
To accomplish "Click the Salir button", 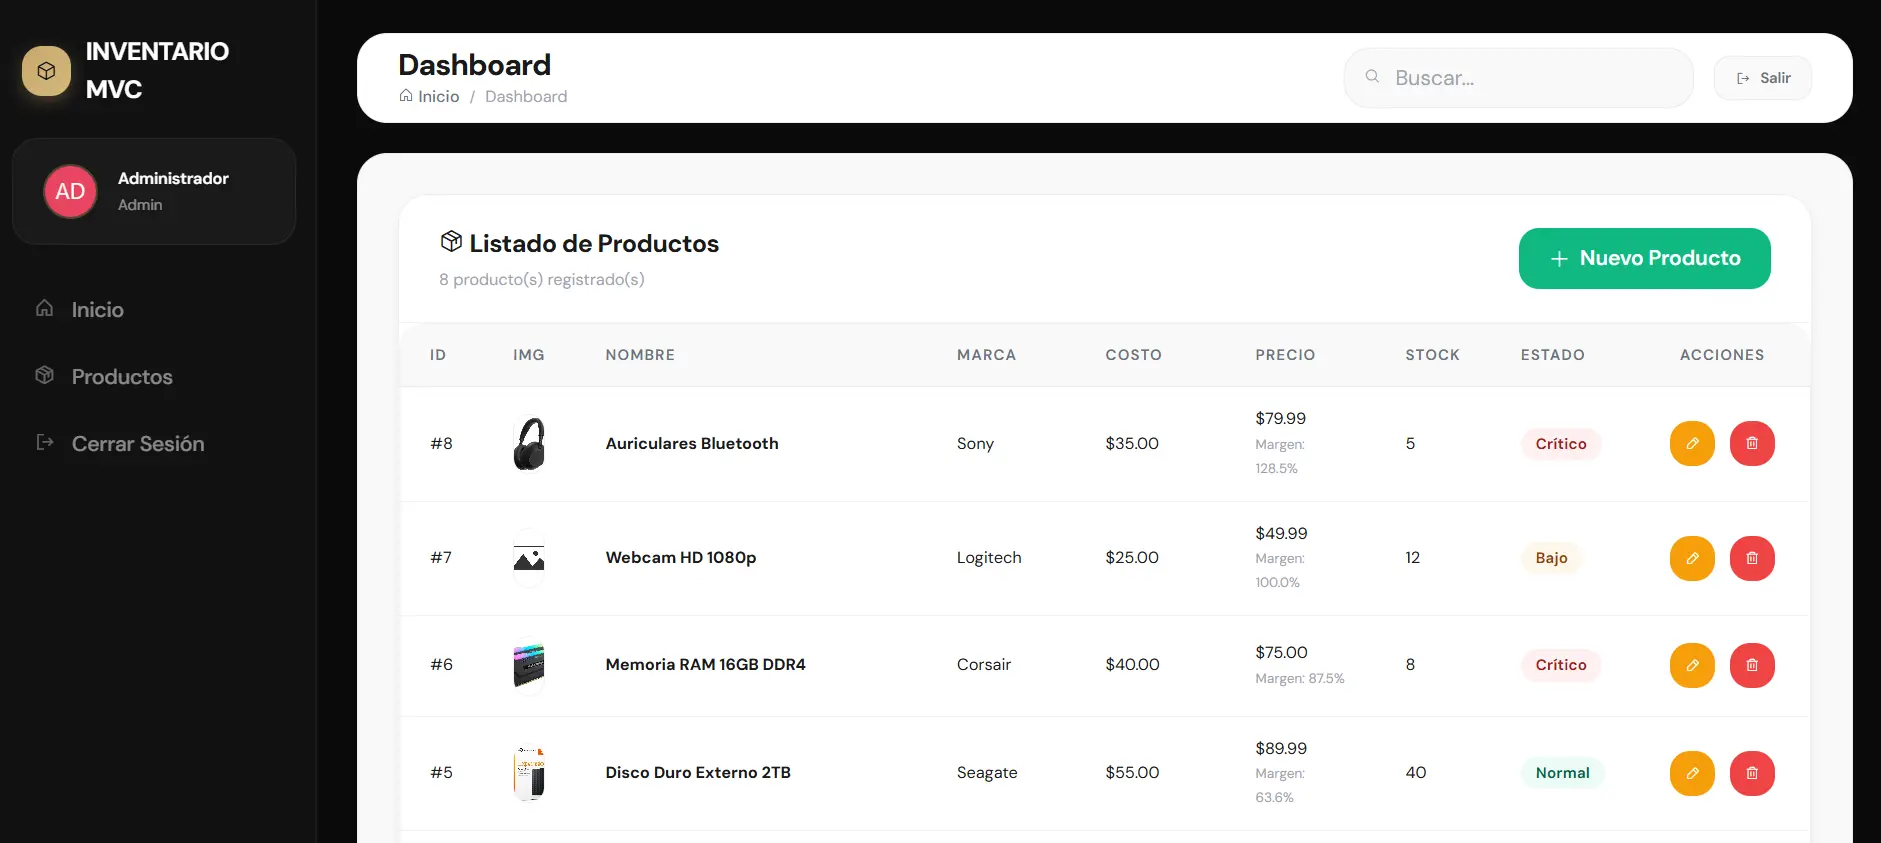I will [1763, 78].
